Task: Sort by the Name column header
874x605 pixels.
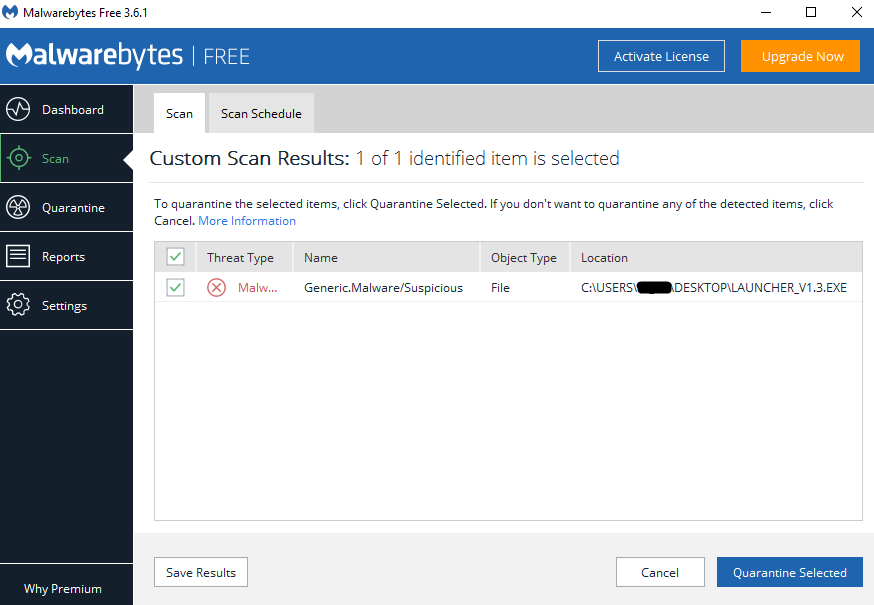Action: (x=386, y=258)
